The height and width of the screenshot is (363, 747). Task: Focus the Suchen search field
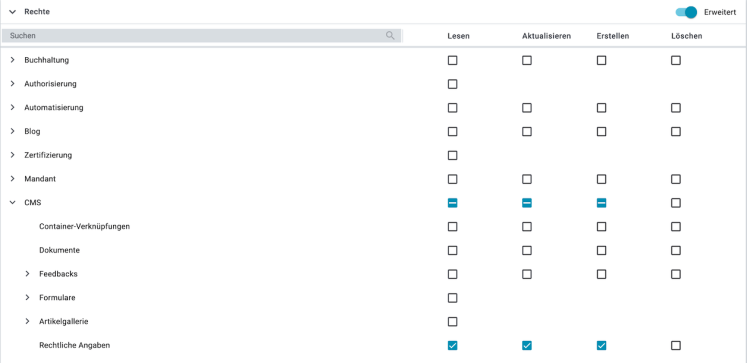[201, 36]
